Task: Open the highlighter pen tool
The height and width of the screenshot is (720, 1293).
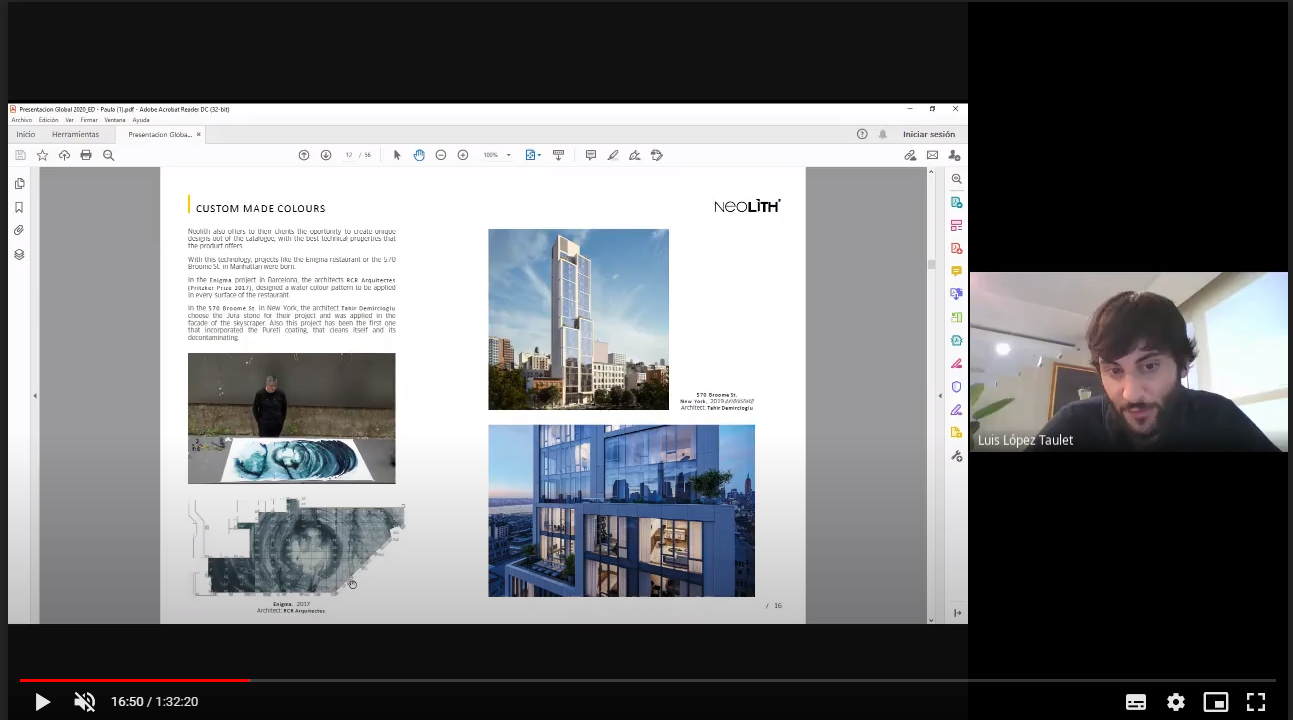Action: [x=613, y=155]
